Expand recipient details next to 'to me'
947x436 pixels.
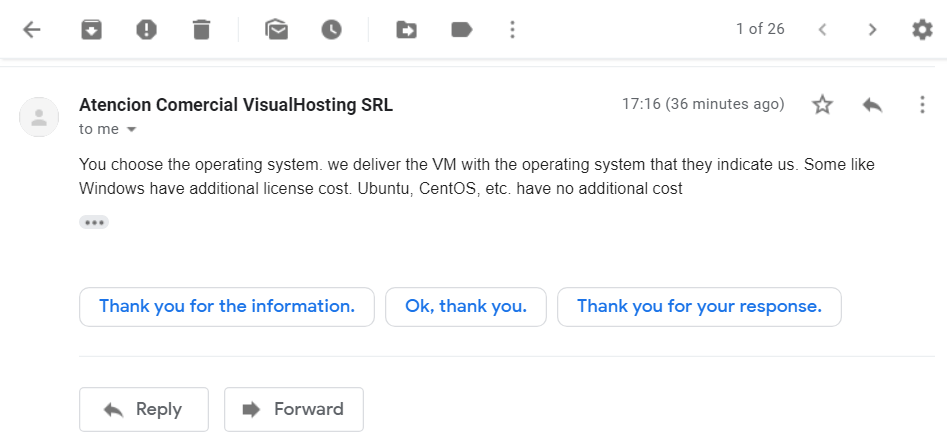[132, 129]
